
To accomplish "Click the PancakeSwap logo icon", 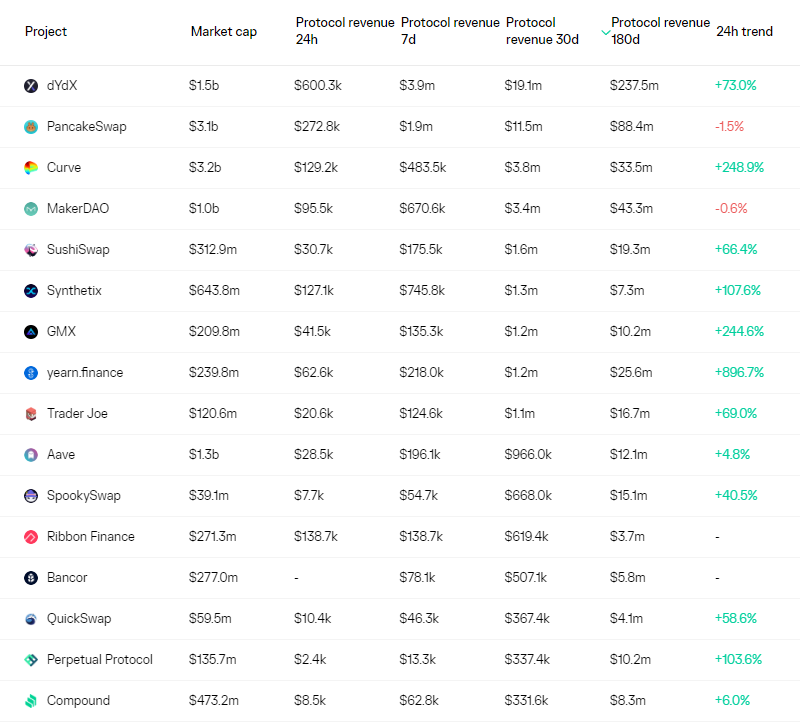I will (x=31, y=127).
